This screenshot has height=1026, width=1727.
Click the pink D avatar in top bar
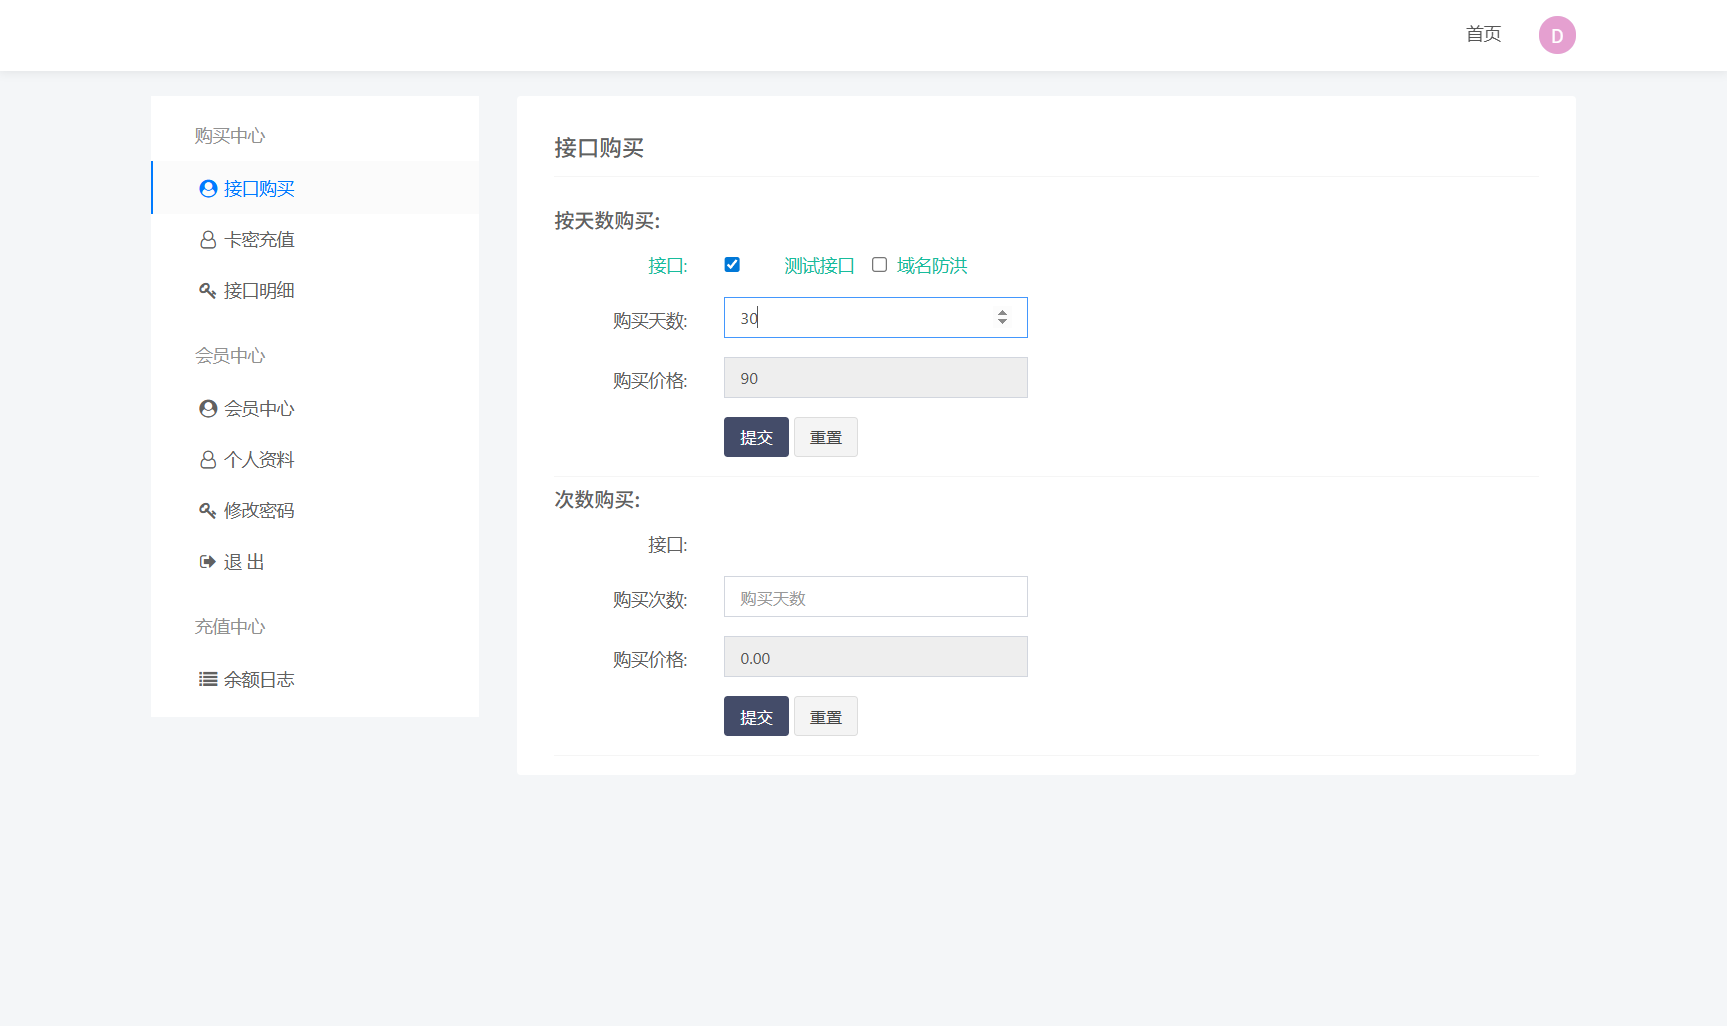(x=1556, y=34)
